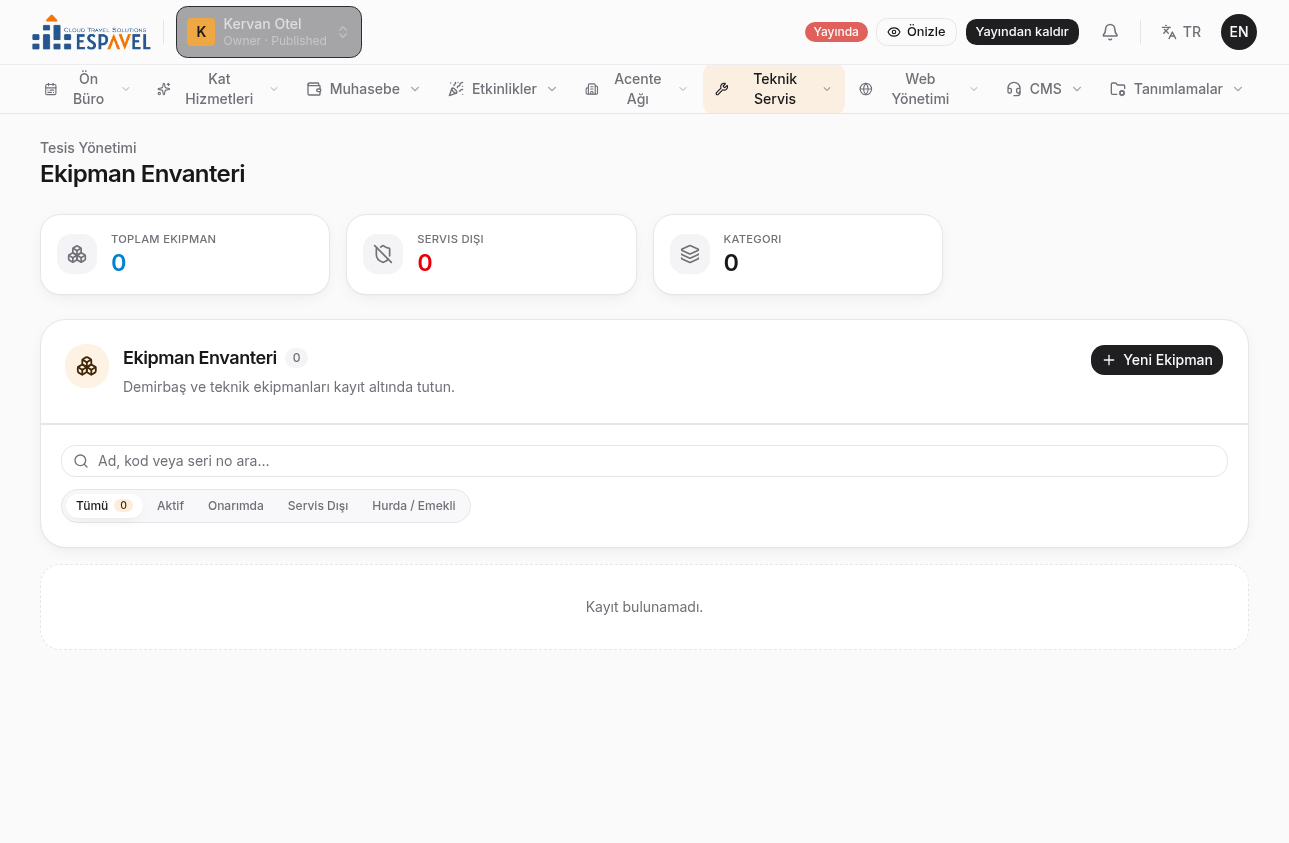Expand the Teknik Servis menu chevron
Screen dimensions: 1289x843
click(827, 89)
